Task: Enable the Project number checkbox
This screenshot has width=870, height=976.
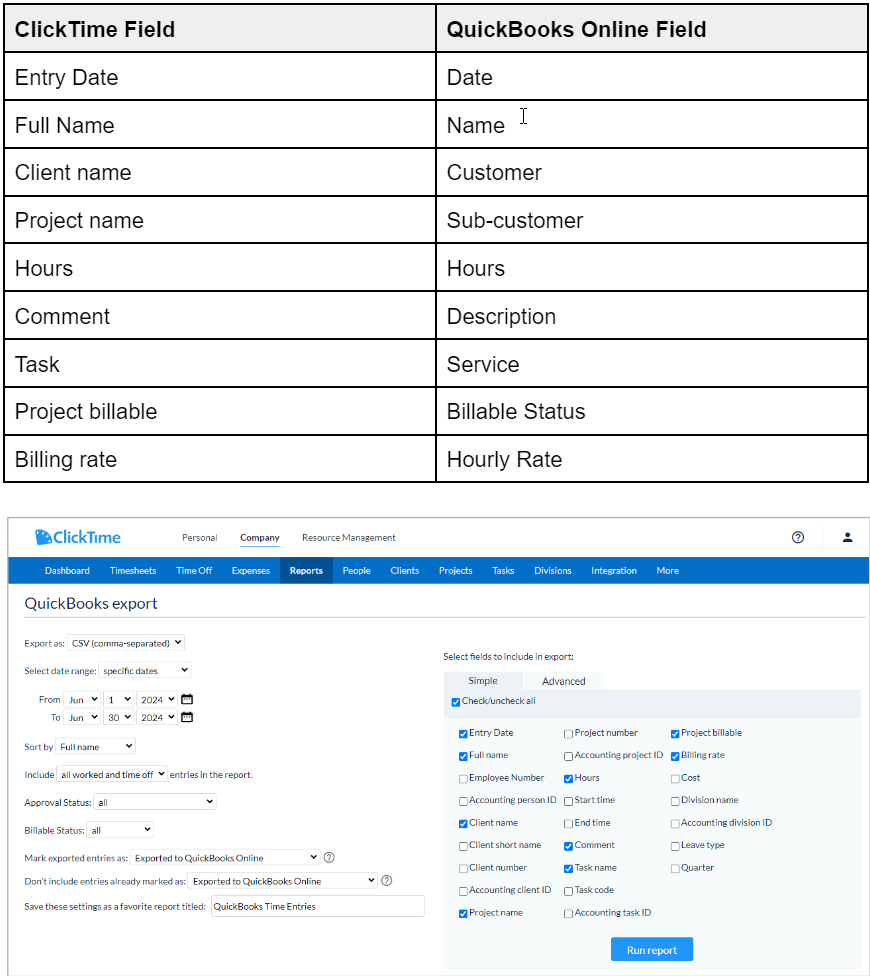Action: click(568, 734)
